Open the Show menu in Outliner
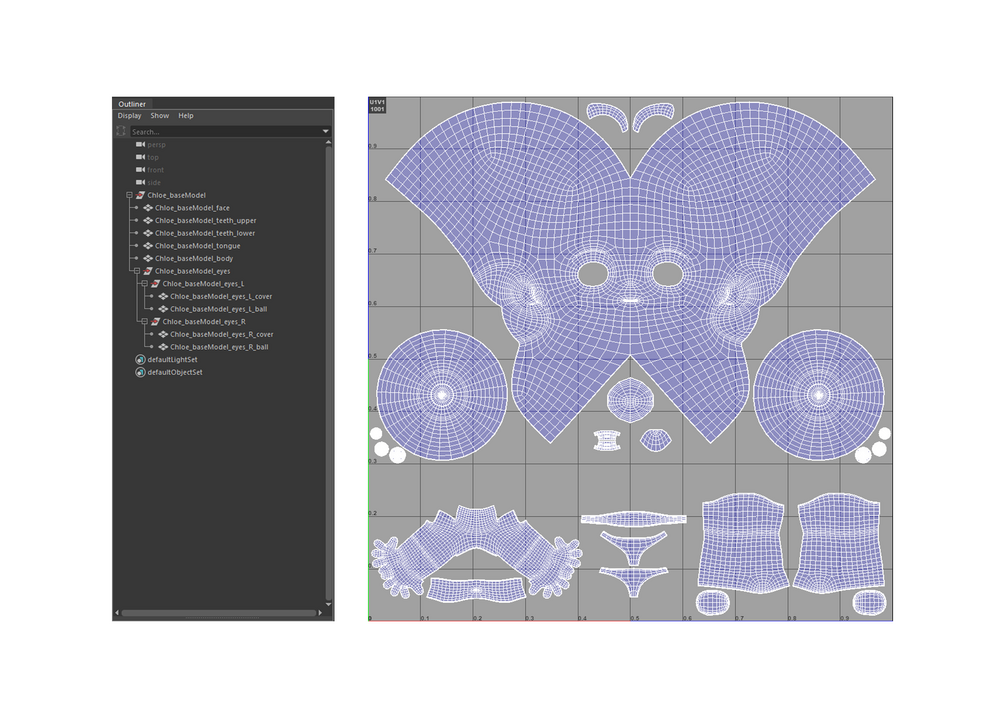 pyautogui.click(x=160, y=116)
